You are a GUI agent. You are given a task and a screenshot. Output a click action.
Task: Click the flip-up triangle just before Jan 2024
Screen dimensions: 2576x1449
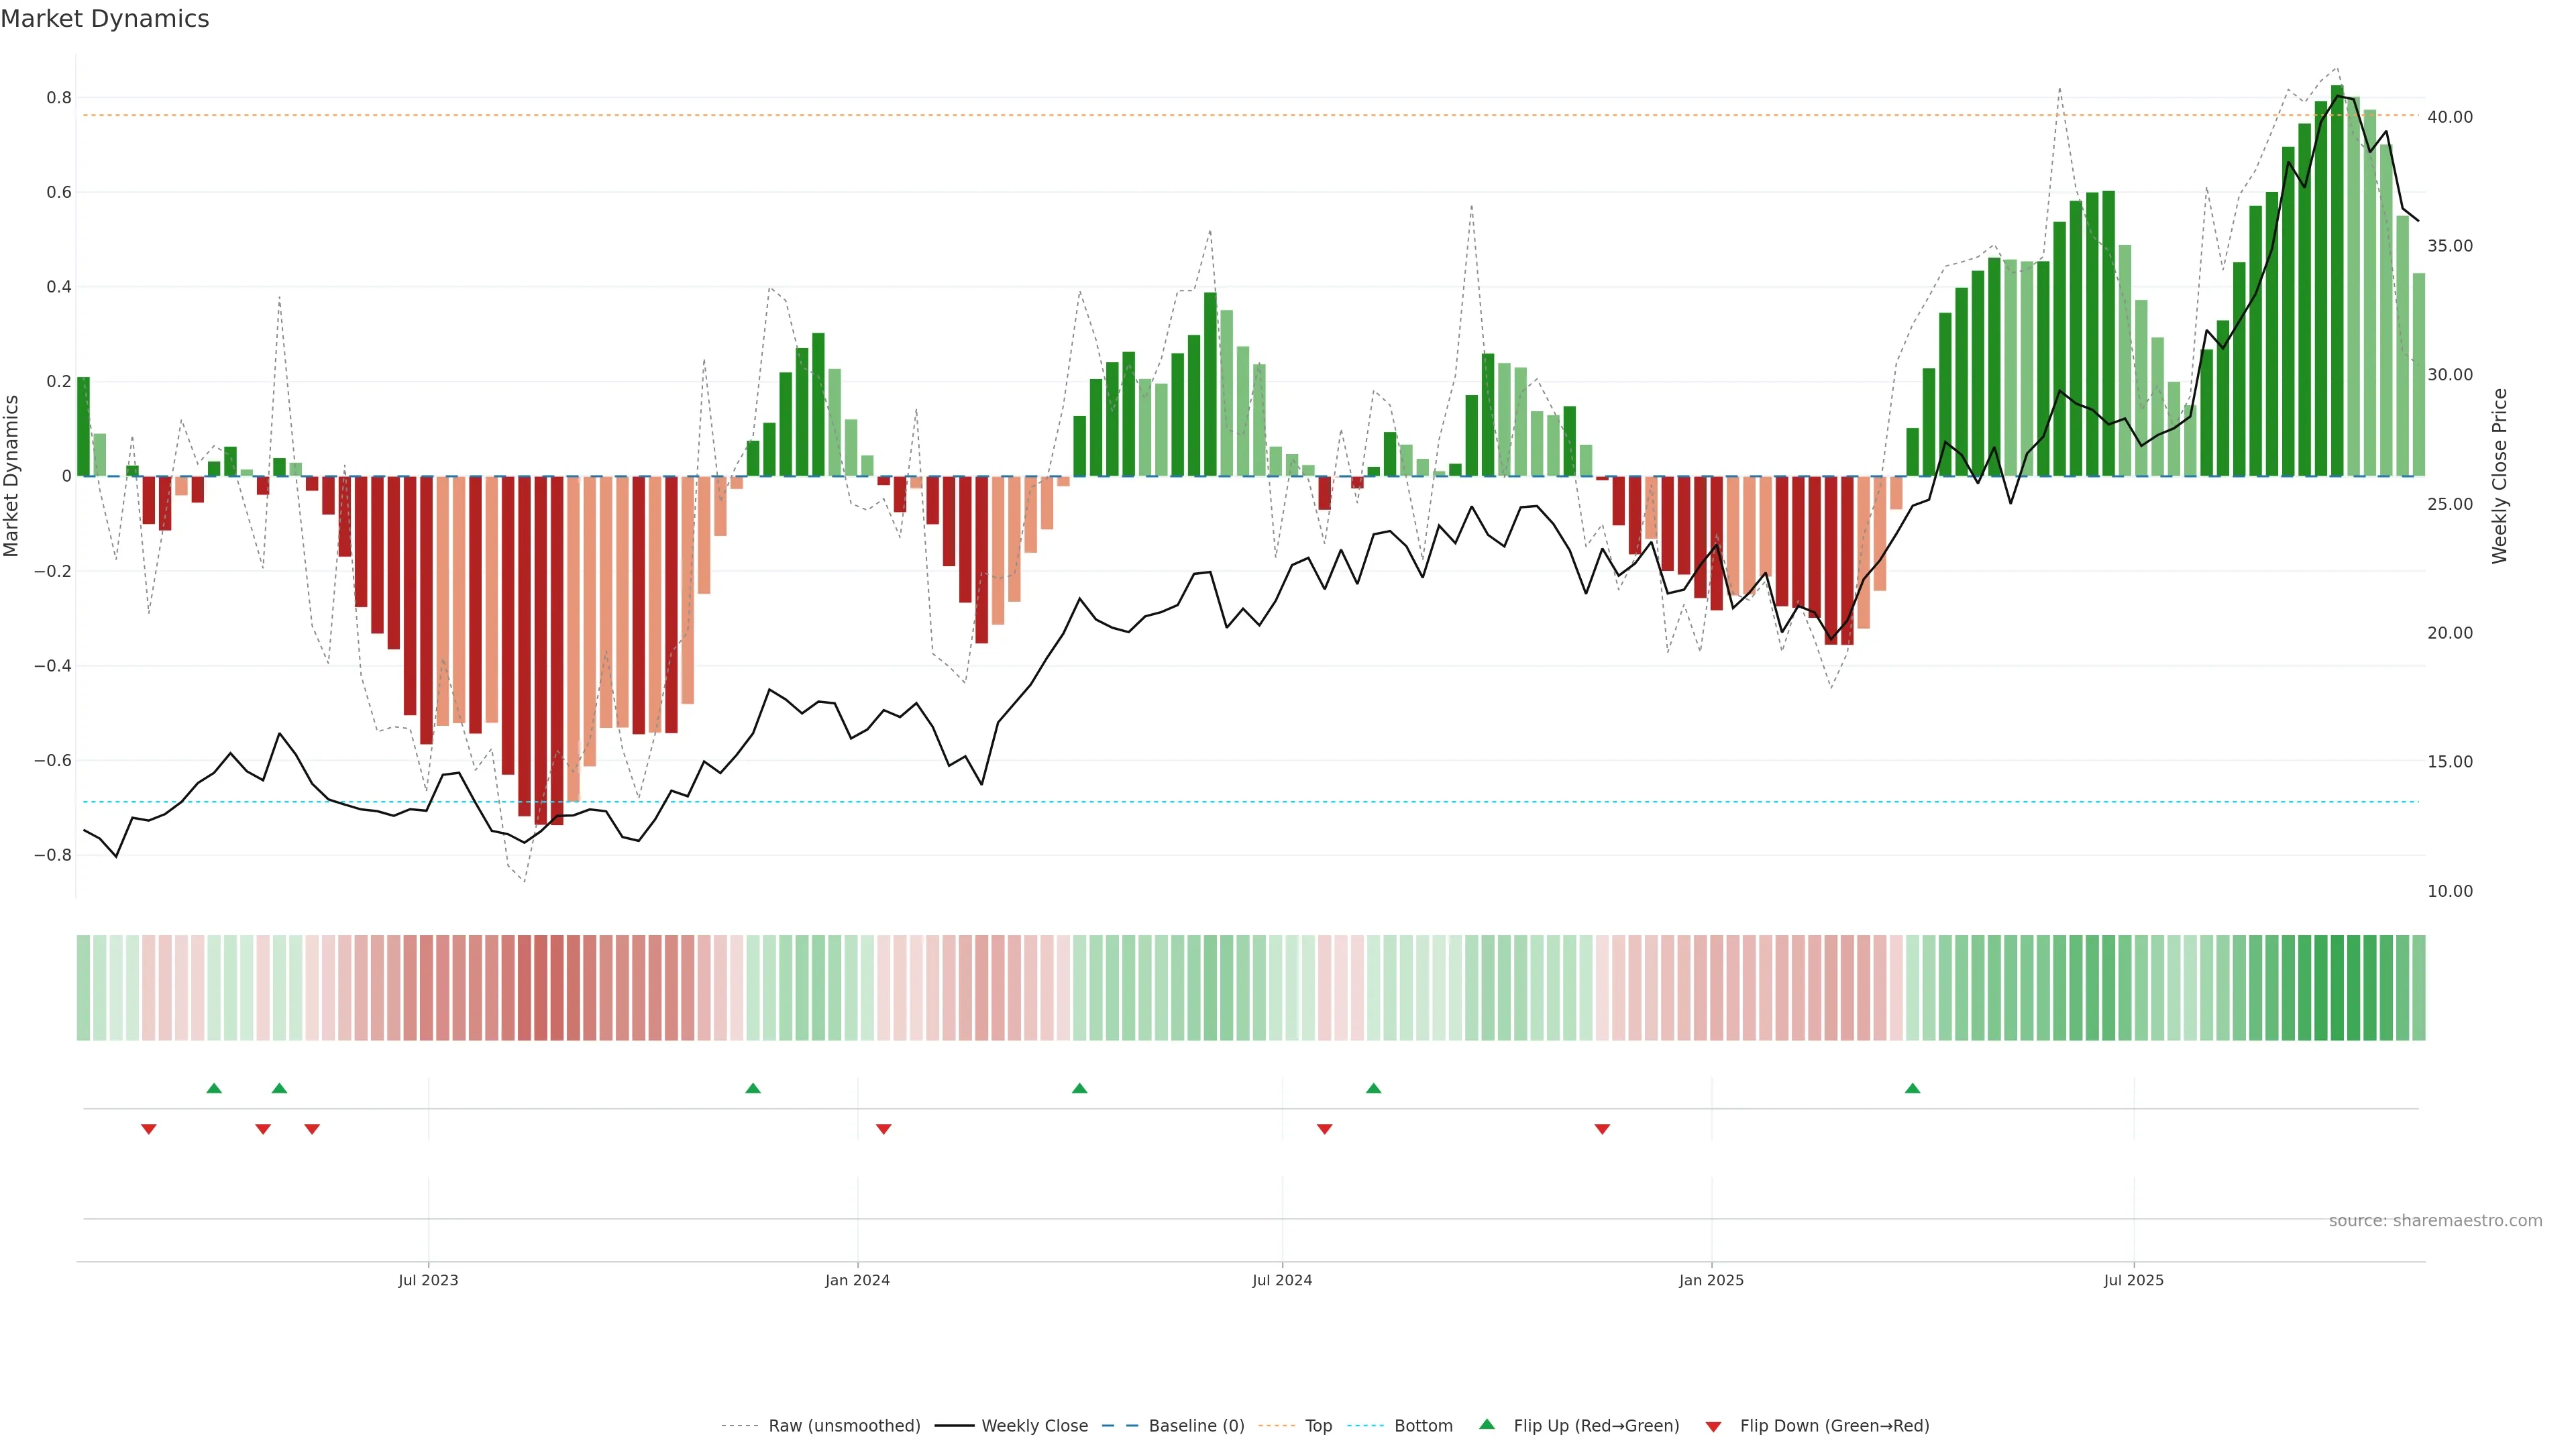point(753,1088)
